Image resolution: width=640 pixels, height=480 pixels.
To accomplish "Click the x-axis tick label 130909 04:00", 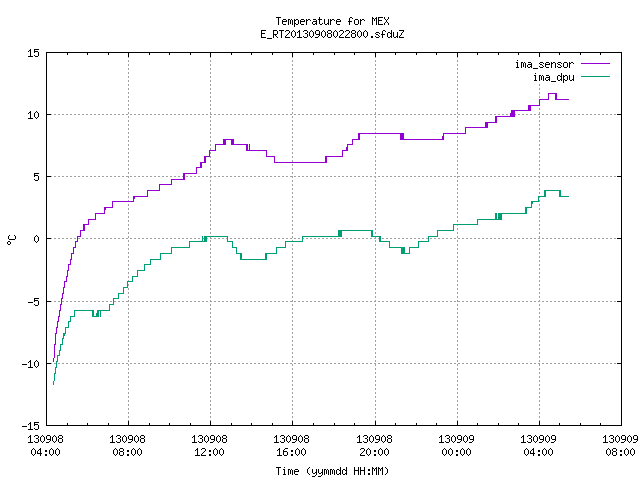I will click(538, 445).
